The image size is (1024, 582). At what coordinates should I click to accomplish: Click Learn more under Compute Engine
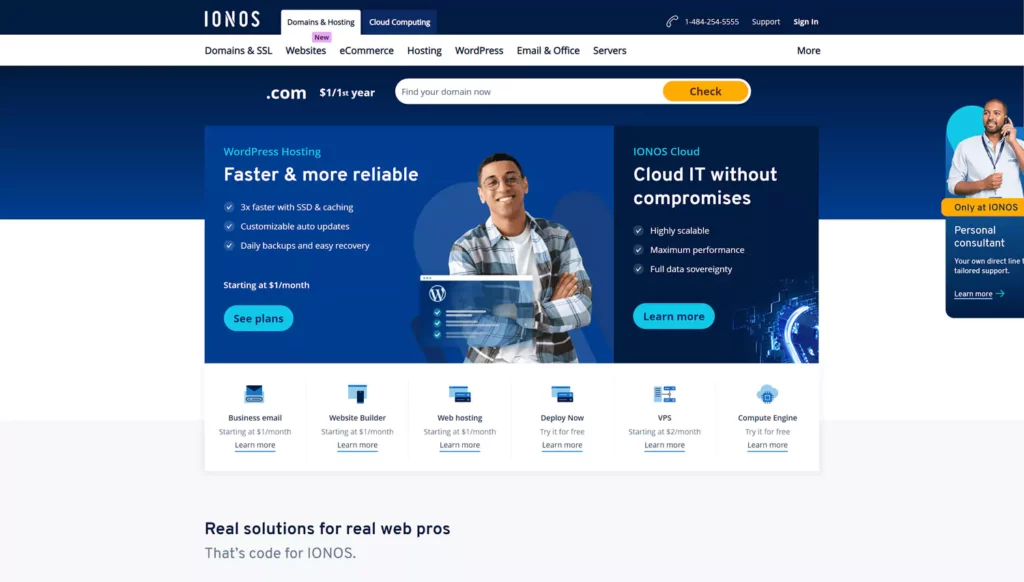pyautogui.click(x=767, y=445)
